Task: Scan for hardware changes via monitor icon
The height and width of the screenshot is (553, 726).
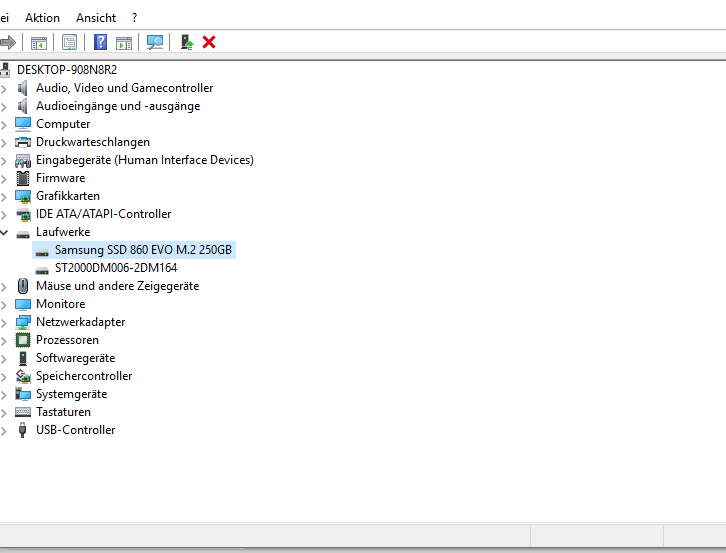Action: coord(155,43)
